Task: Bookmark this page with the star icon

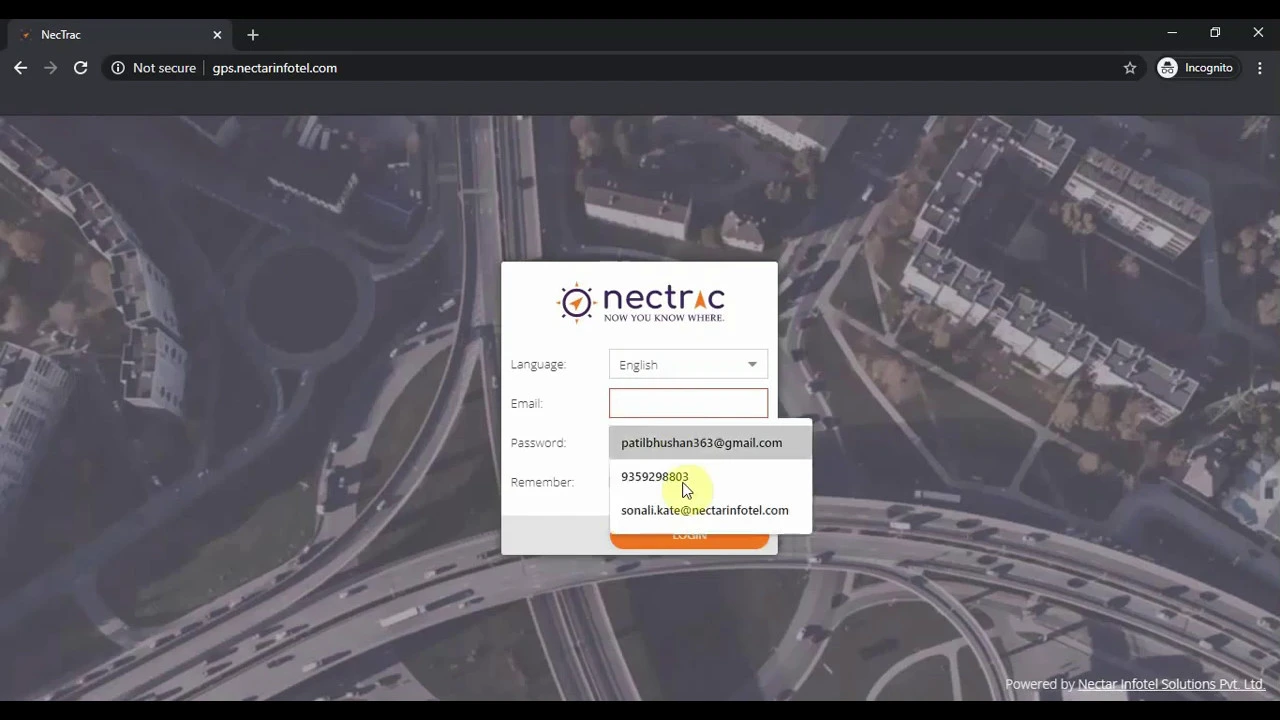Action: point(1130,68)
